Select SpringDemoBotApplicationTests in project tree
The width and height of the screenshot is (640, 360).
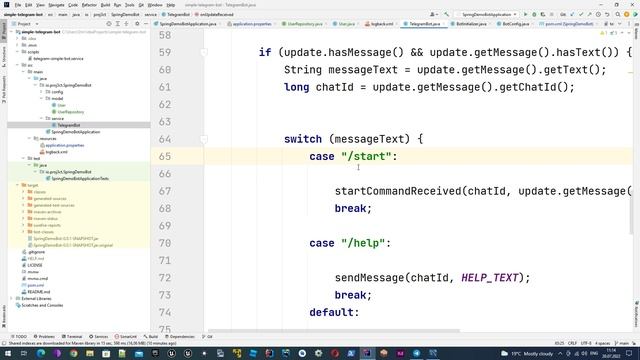coord(80,178)
